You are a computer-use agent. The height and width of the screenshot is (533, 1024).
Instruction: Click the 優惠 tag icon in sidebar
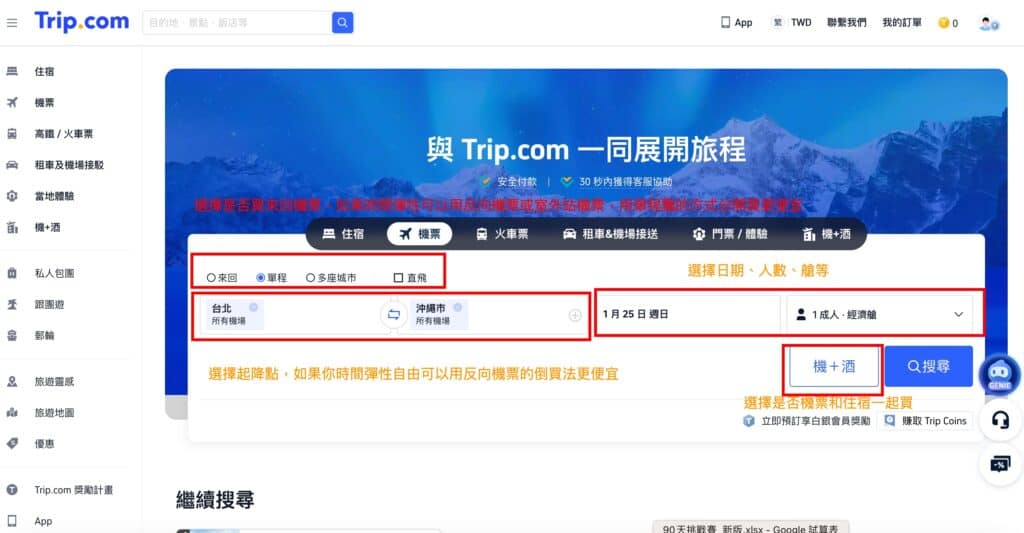tap(12, 444)
